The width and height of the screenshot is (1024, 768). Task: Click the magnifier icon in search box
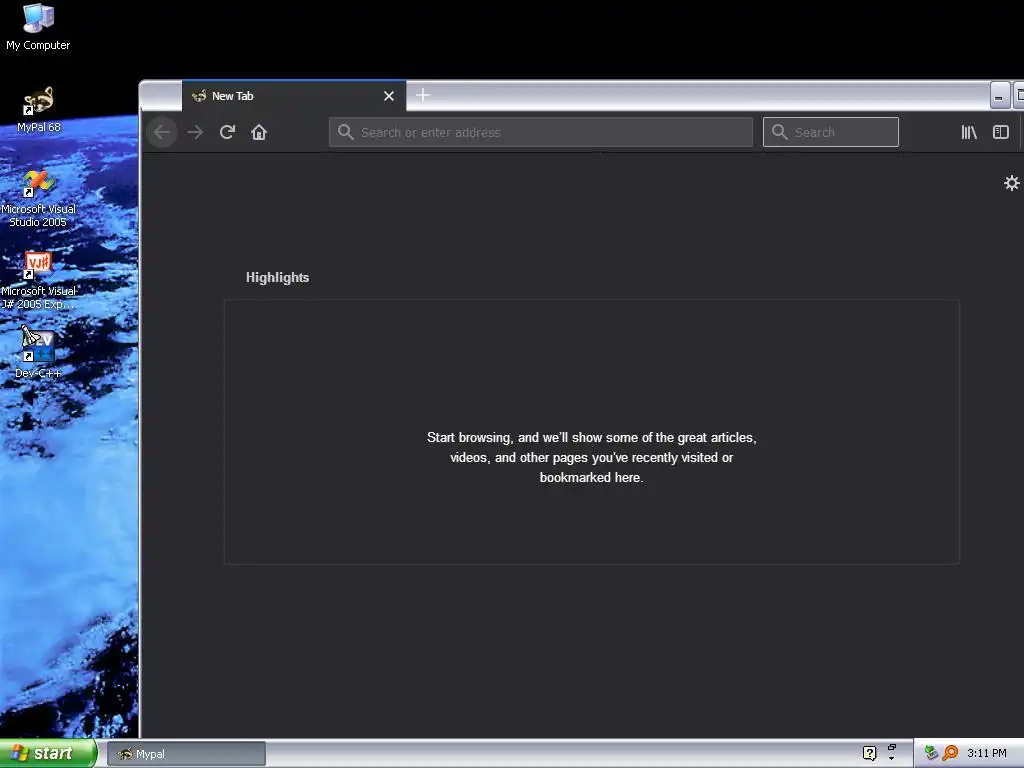click(779, 132)
